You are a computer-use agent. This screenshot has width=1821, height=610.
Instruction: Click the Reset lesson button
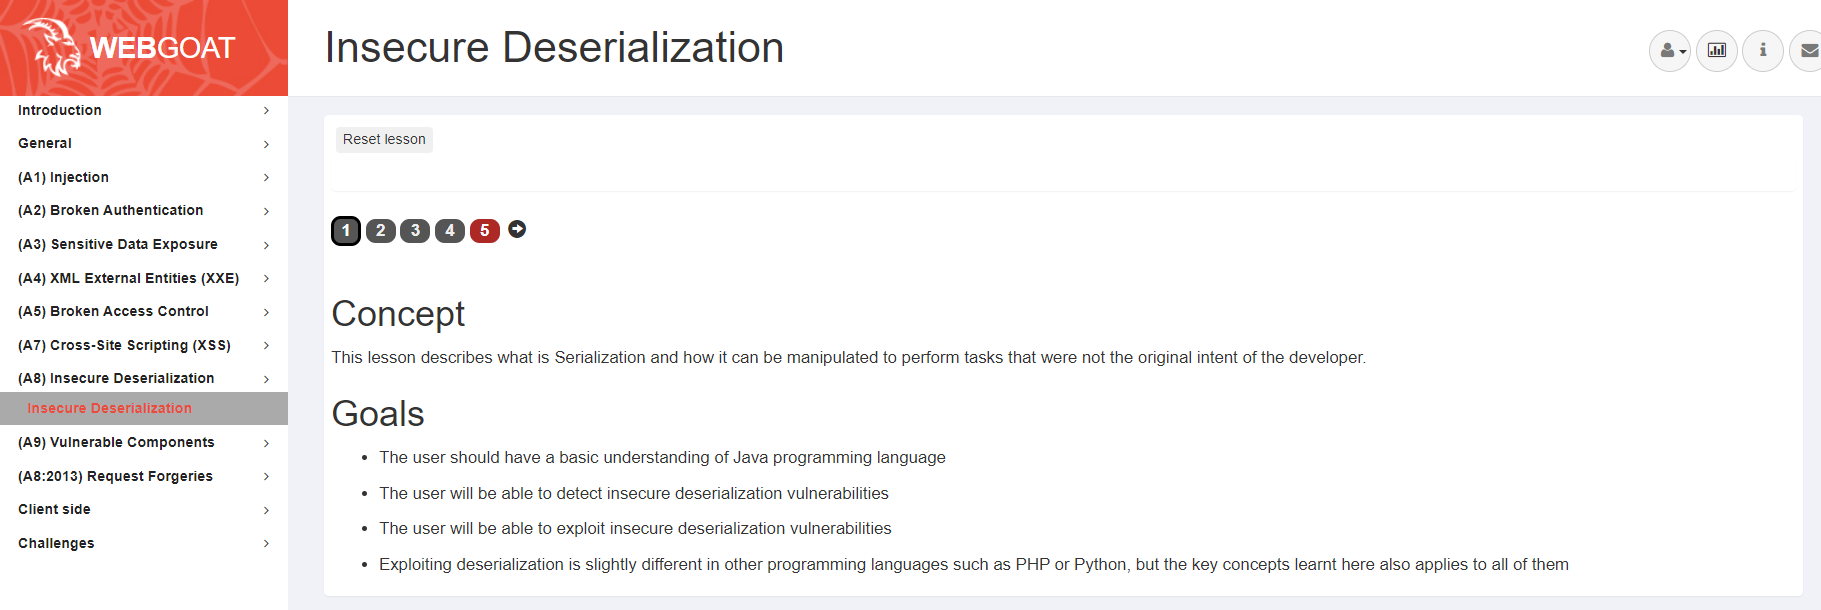pos(384,139)
